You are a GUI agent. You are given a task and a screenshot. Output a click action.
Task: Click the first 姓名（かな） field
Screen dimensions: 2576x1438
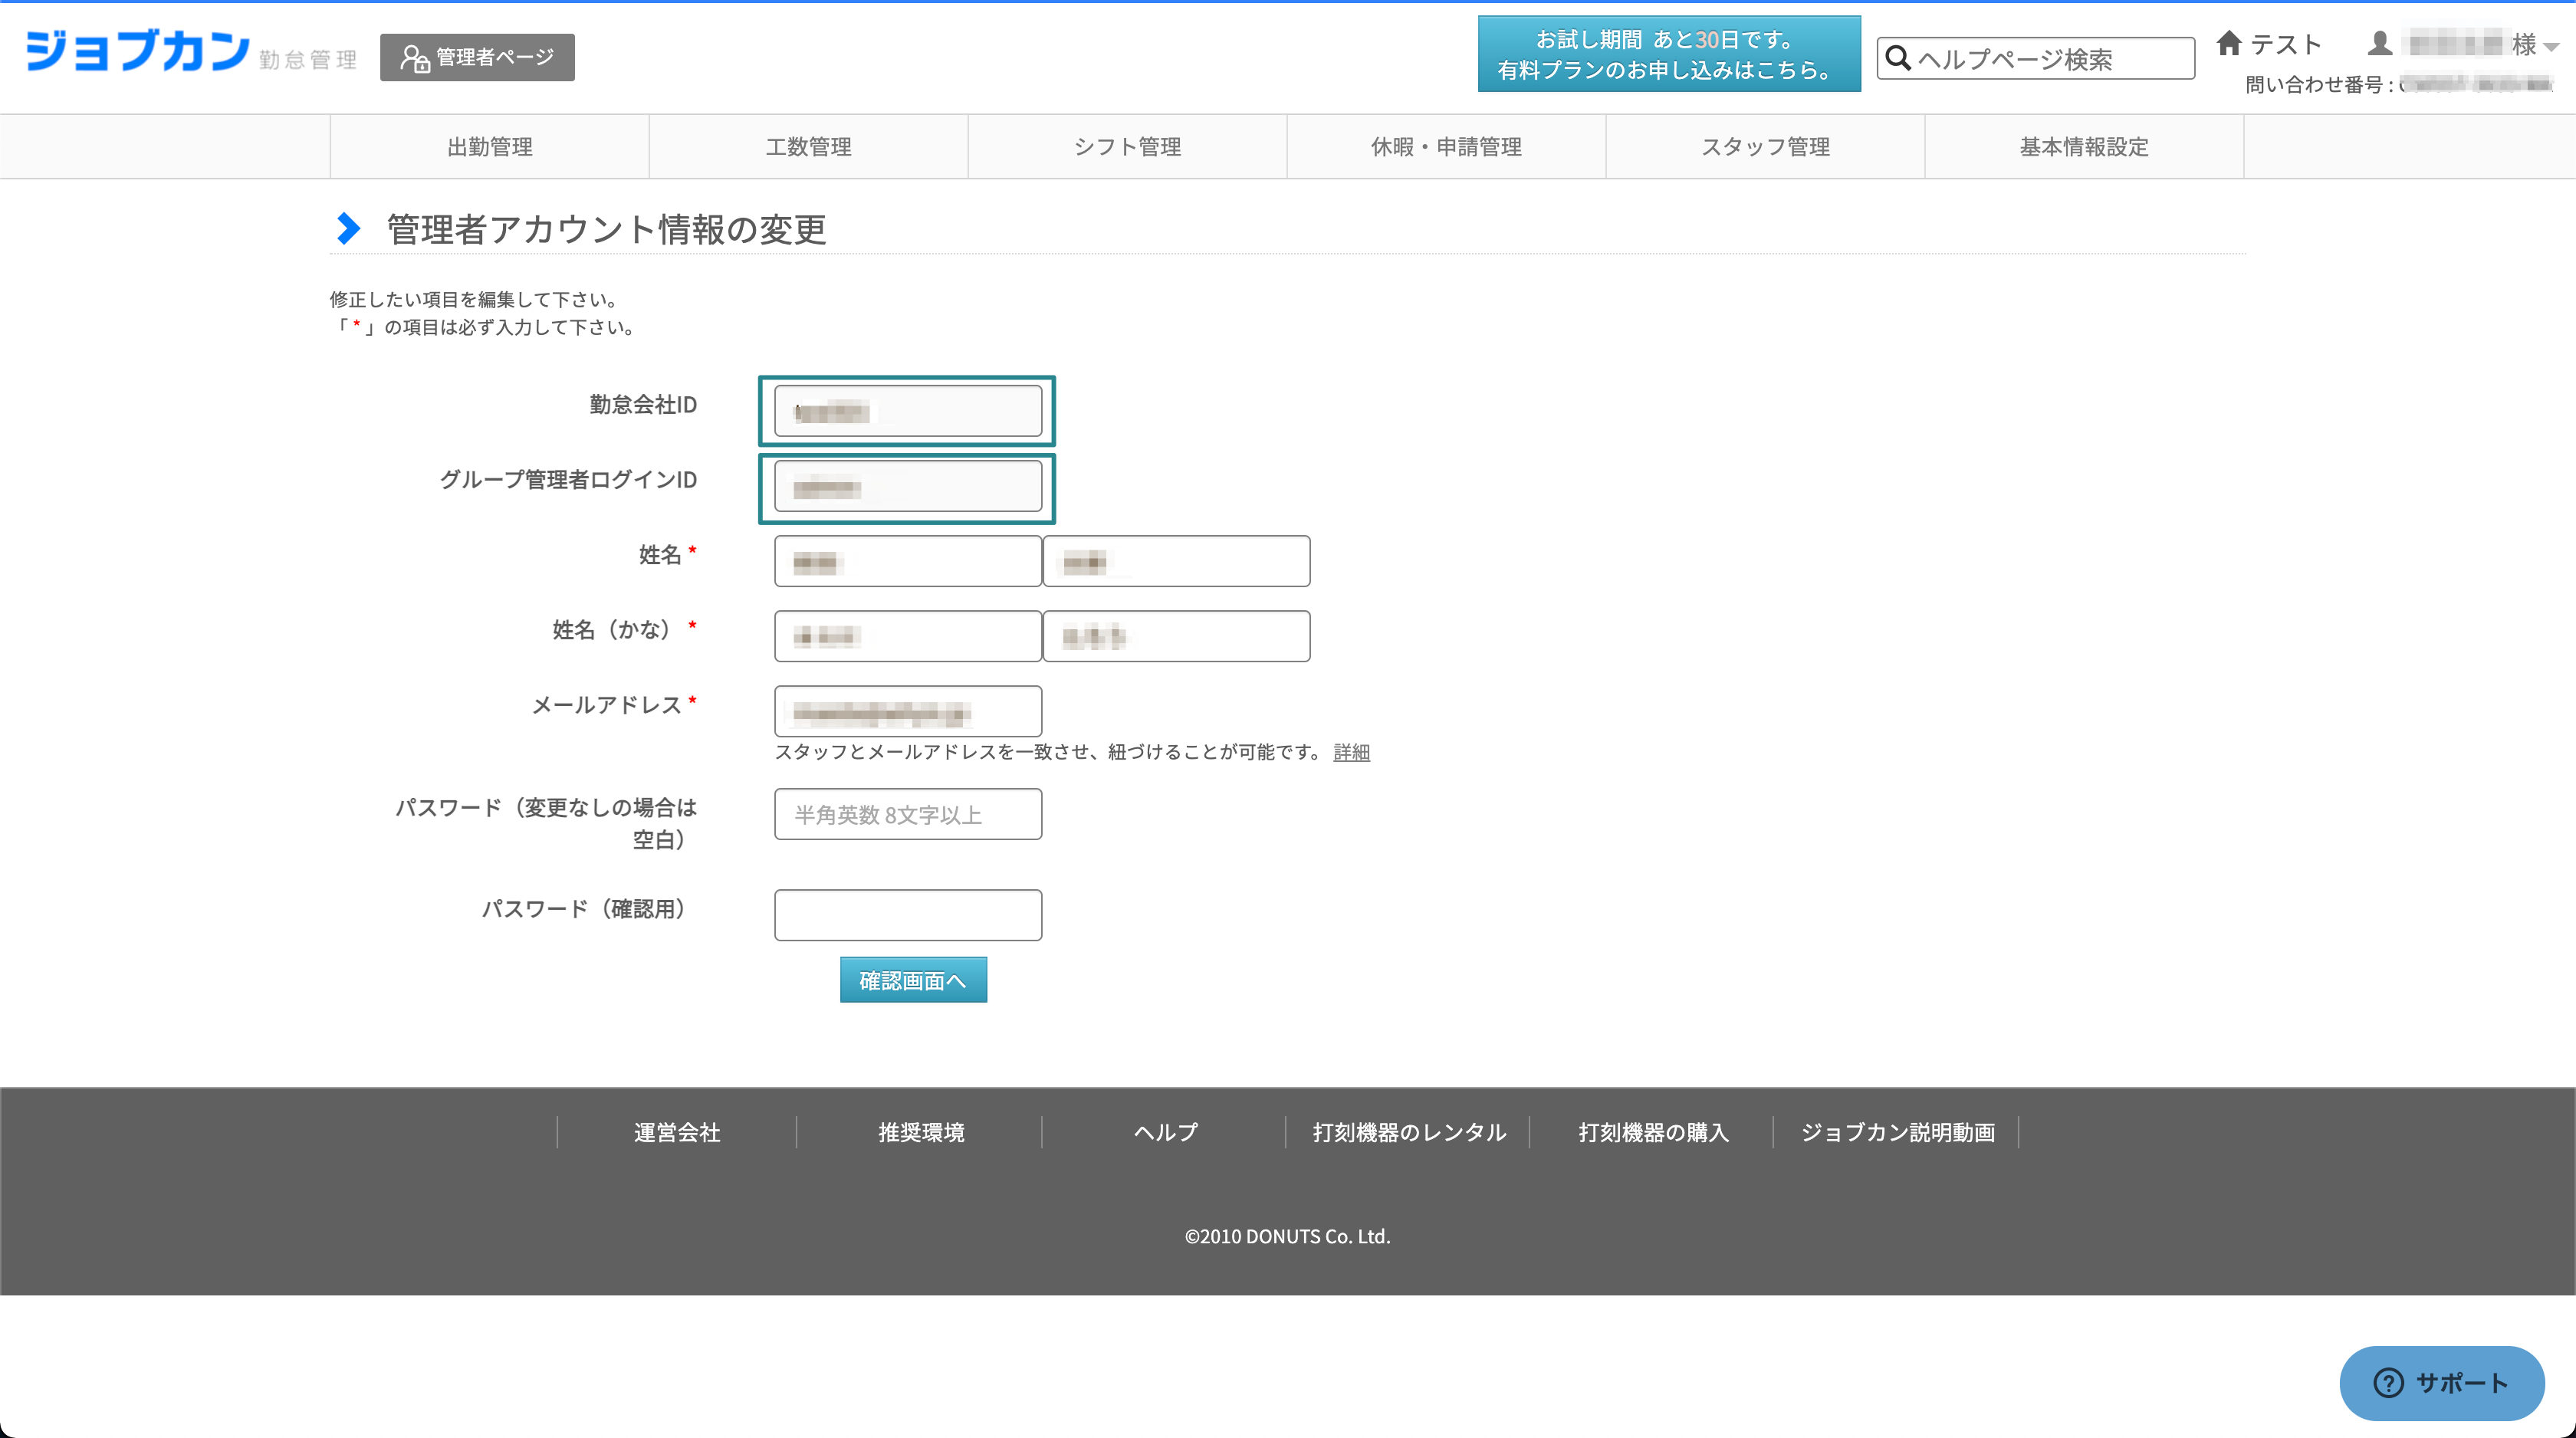click(908, 636)
